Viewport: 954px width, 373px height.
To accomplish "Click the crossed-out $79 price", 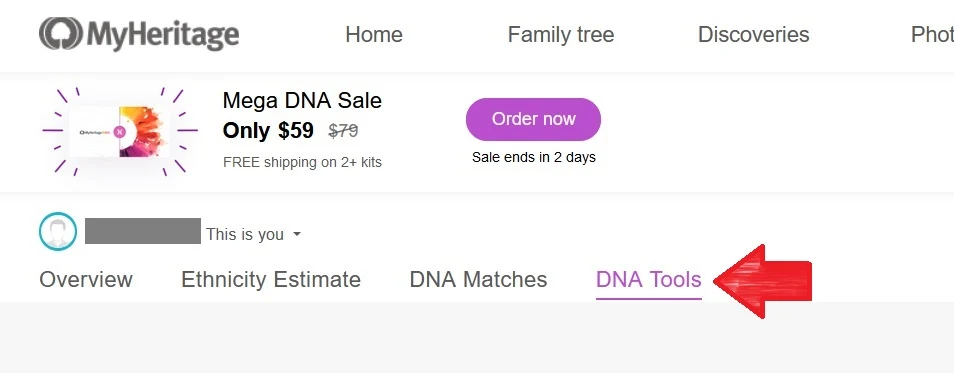I will click(343, 131).
